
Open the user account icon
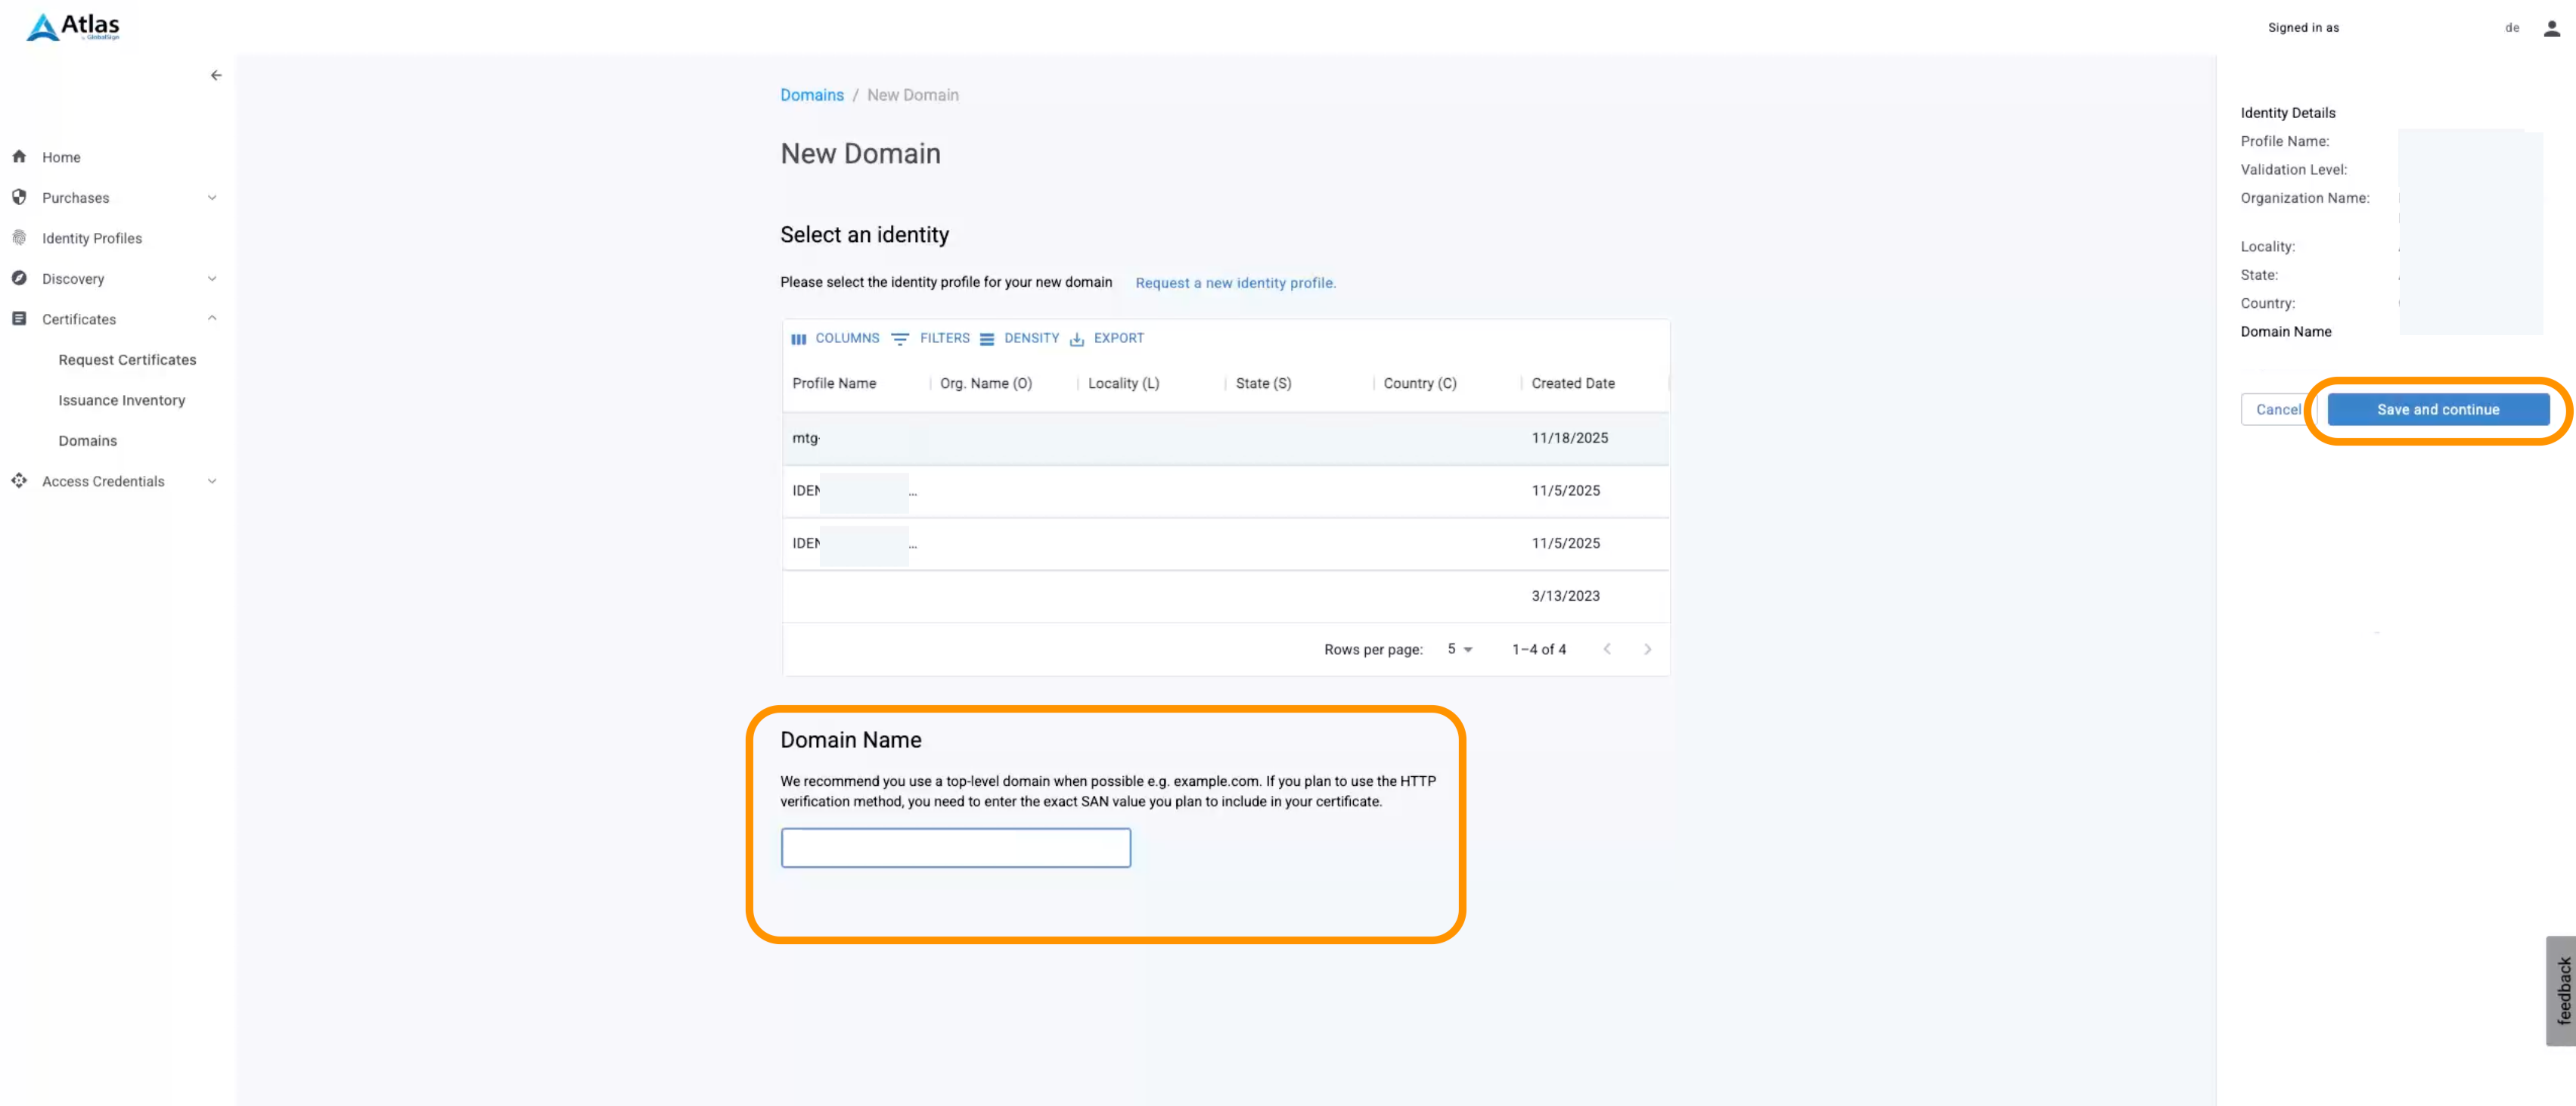tap(2551, 28)
